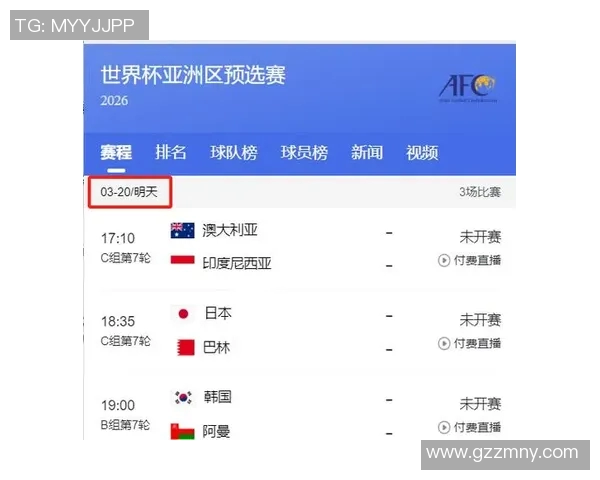The width and height of the screenshot is (600, 480).
Task: Click the Indonesia flag icon
Action: coord(182,260)
